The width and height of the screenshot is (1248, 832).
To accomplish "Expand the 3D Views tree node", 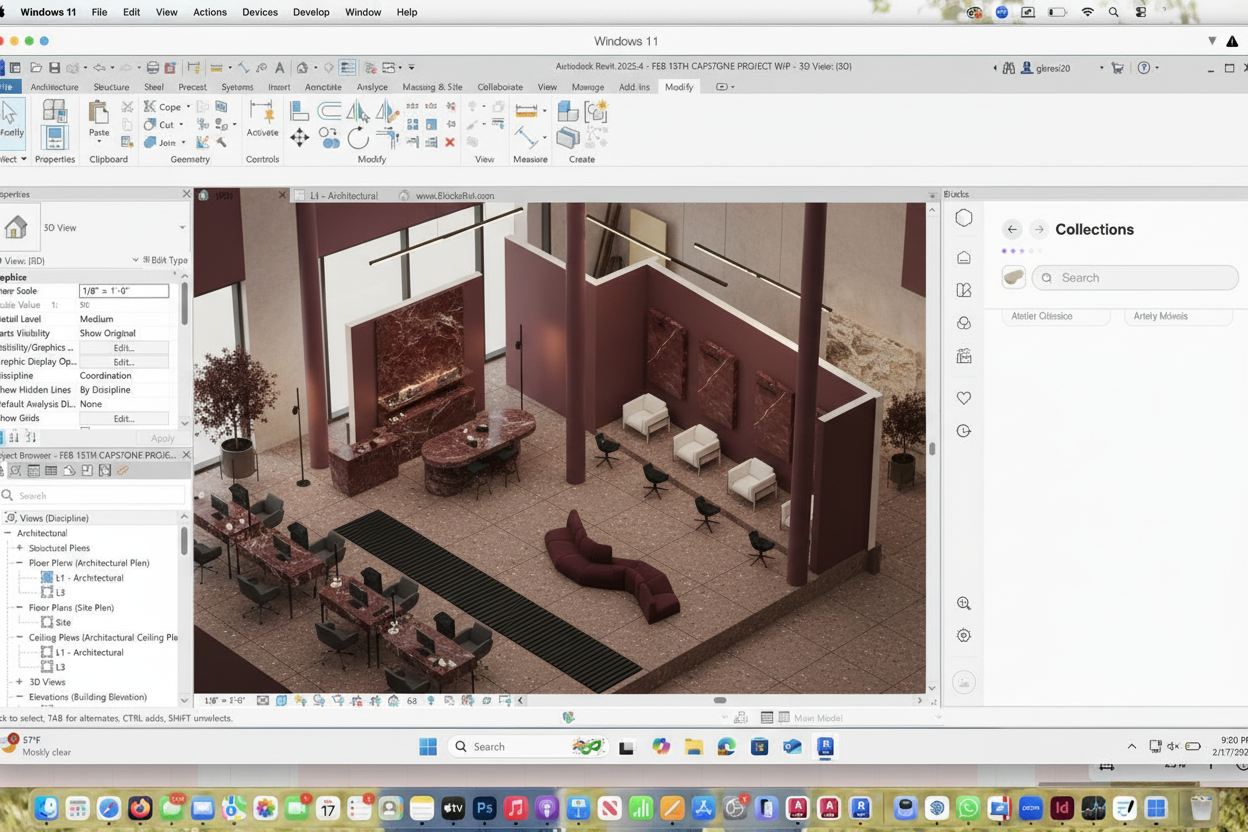I will click(x=19, y=682).
